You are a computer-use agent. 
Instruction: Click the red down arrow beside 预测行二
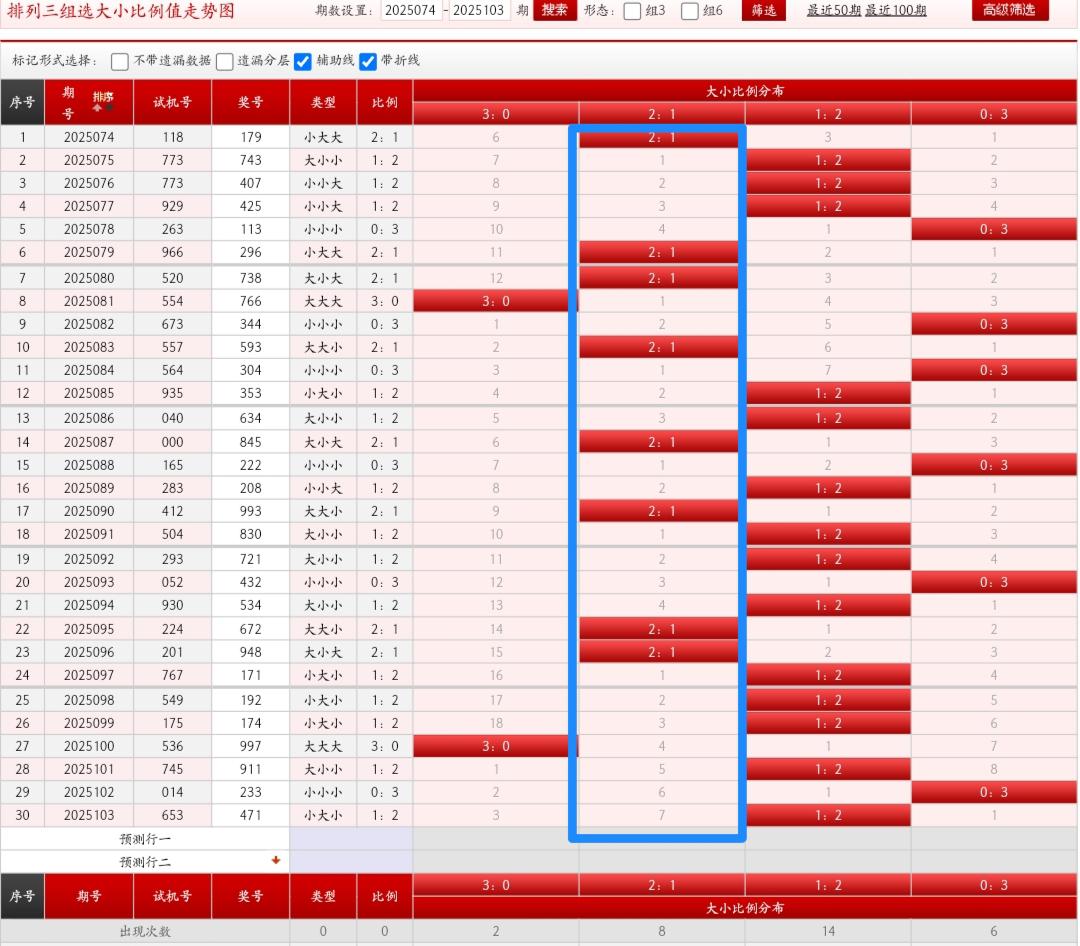[276, 860]
